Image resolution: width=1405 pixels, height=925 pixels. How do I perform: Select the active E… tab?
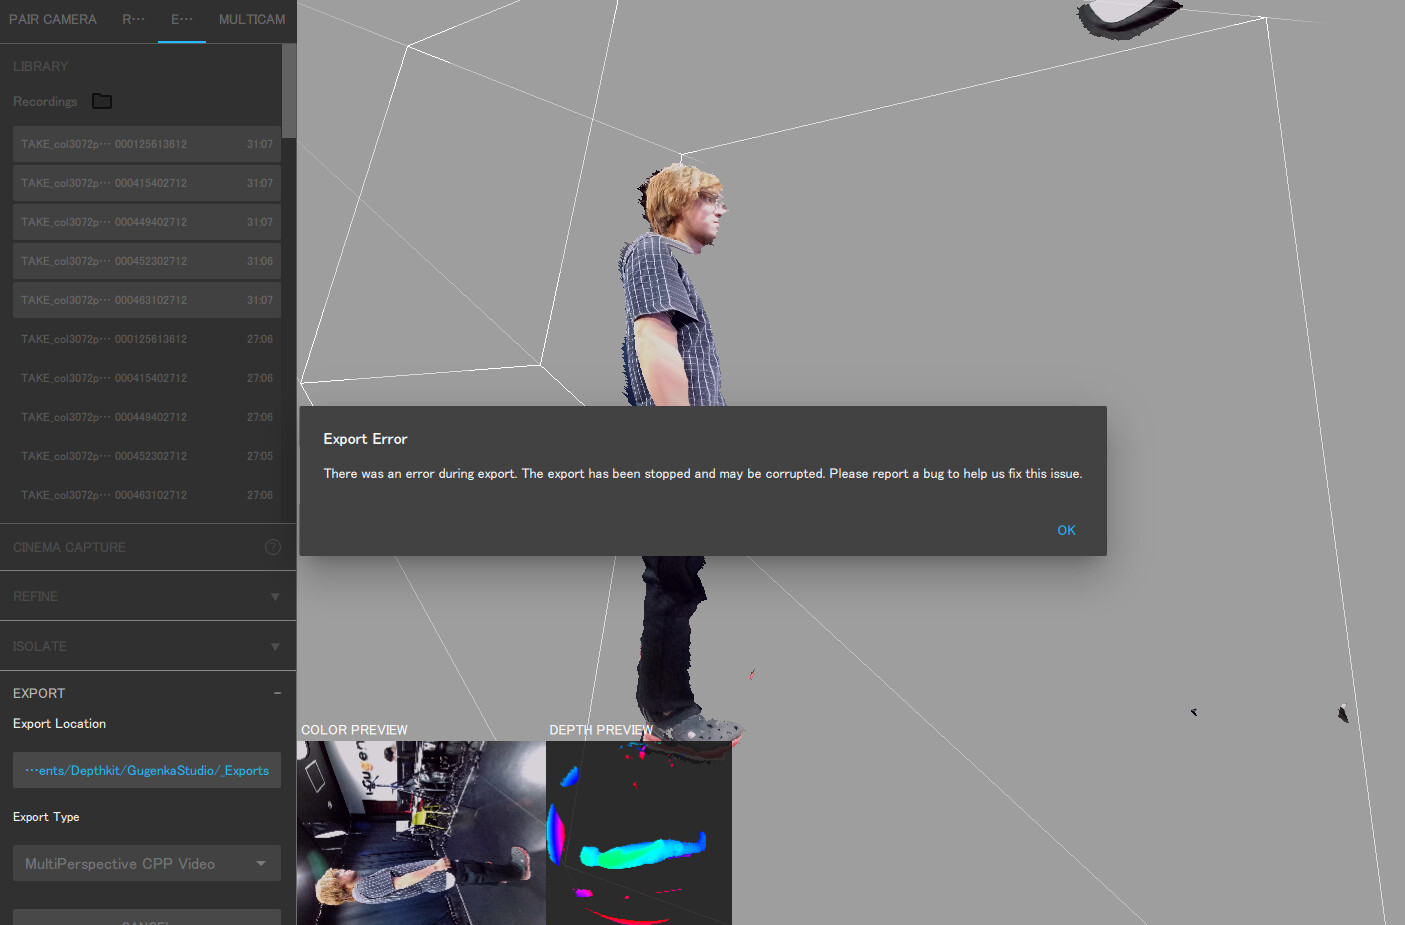point(182,19)
